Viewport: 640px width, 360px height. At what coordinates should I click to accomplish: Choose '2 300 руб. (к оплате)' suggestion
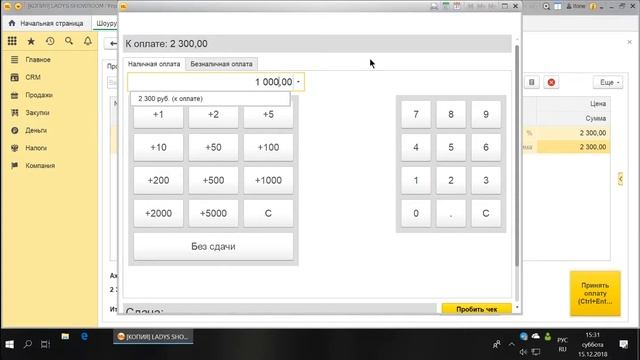click(211, 98)
